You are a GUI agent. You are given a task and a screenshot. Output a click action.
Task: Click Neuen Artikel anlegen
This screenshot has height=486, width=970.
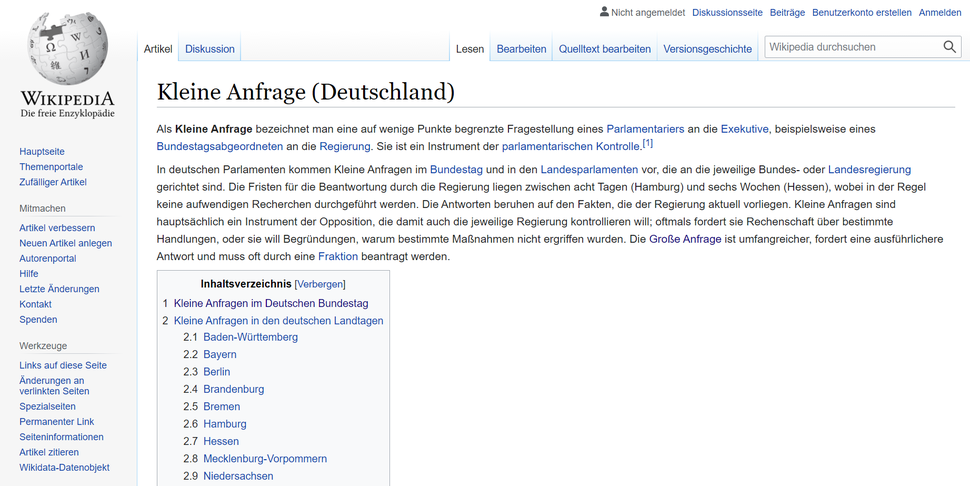(66, 244)
